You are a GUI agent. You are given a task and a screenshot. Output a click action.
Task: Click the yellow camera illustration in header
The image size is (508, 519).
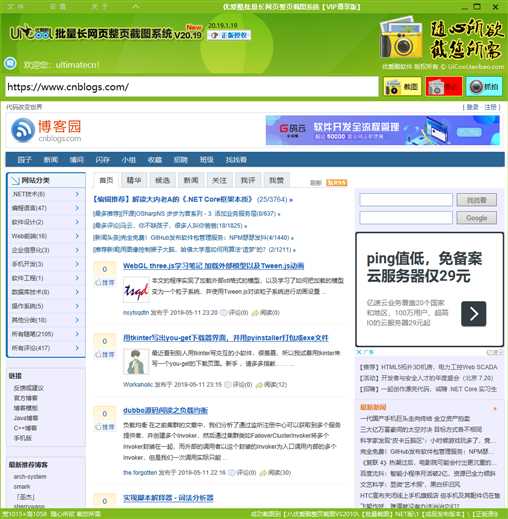click(400, 38)
